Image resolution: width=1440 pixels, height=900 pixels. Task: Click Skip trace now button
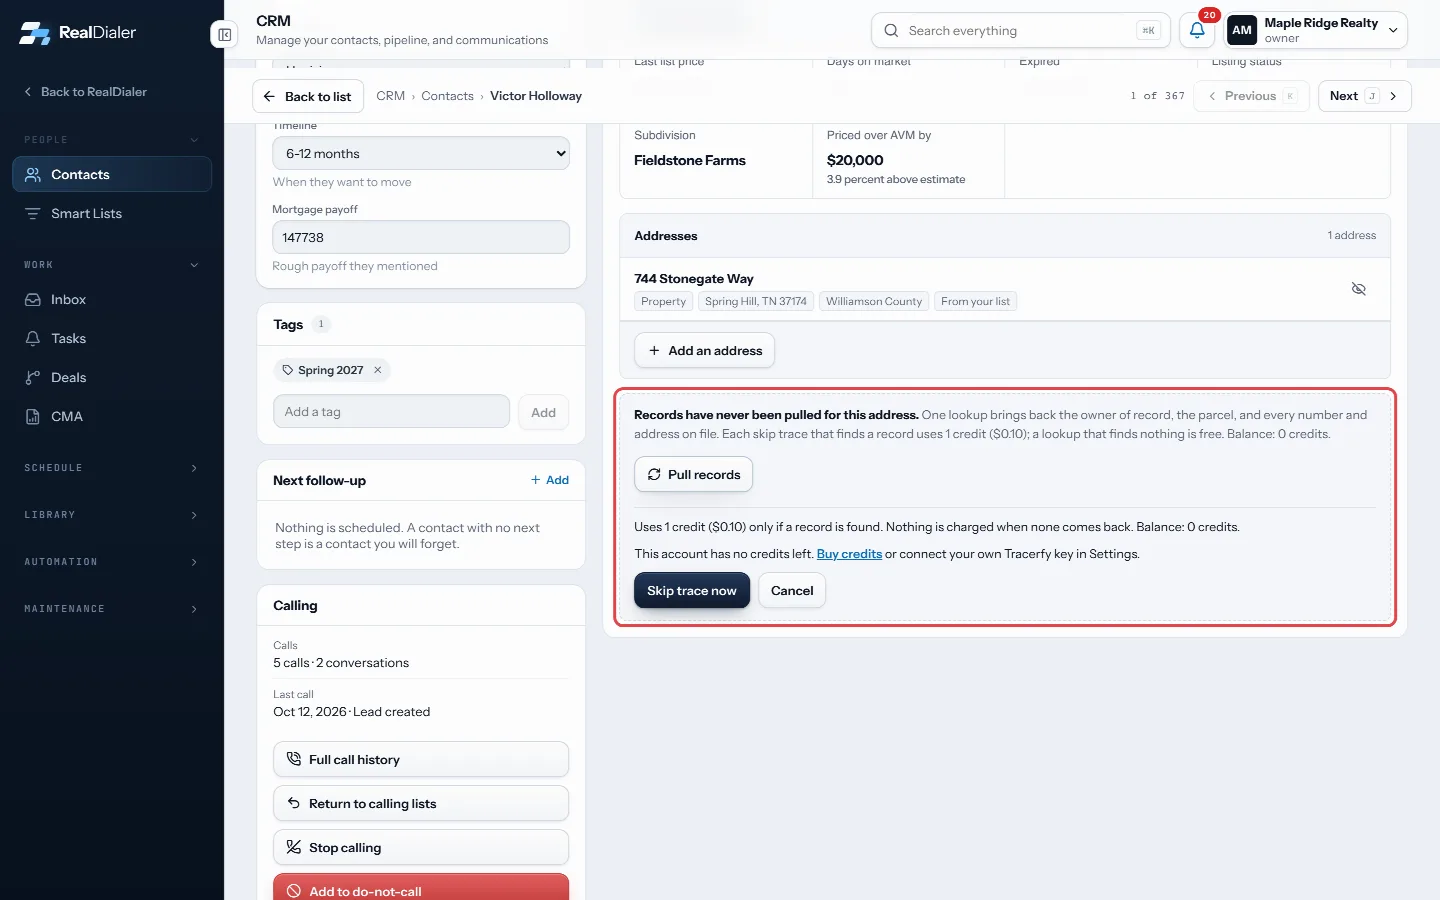(692, 591)
